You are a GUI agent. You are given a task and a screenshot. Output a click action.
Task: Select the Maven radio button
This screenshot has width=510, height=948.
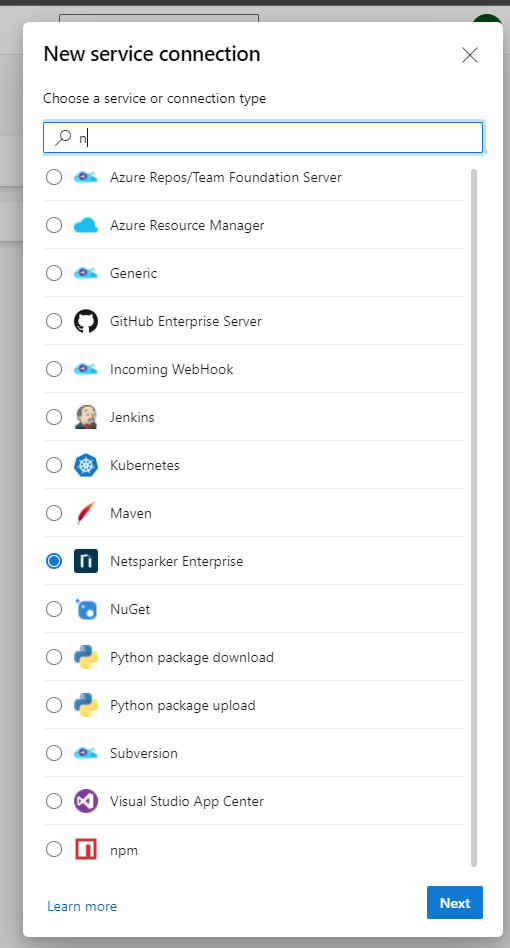(54, 513)
